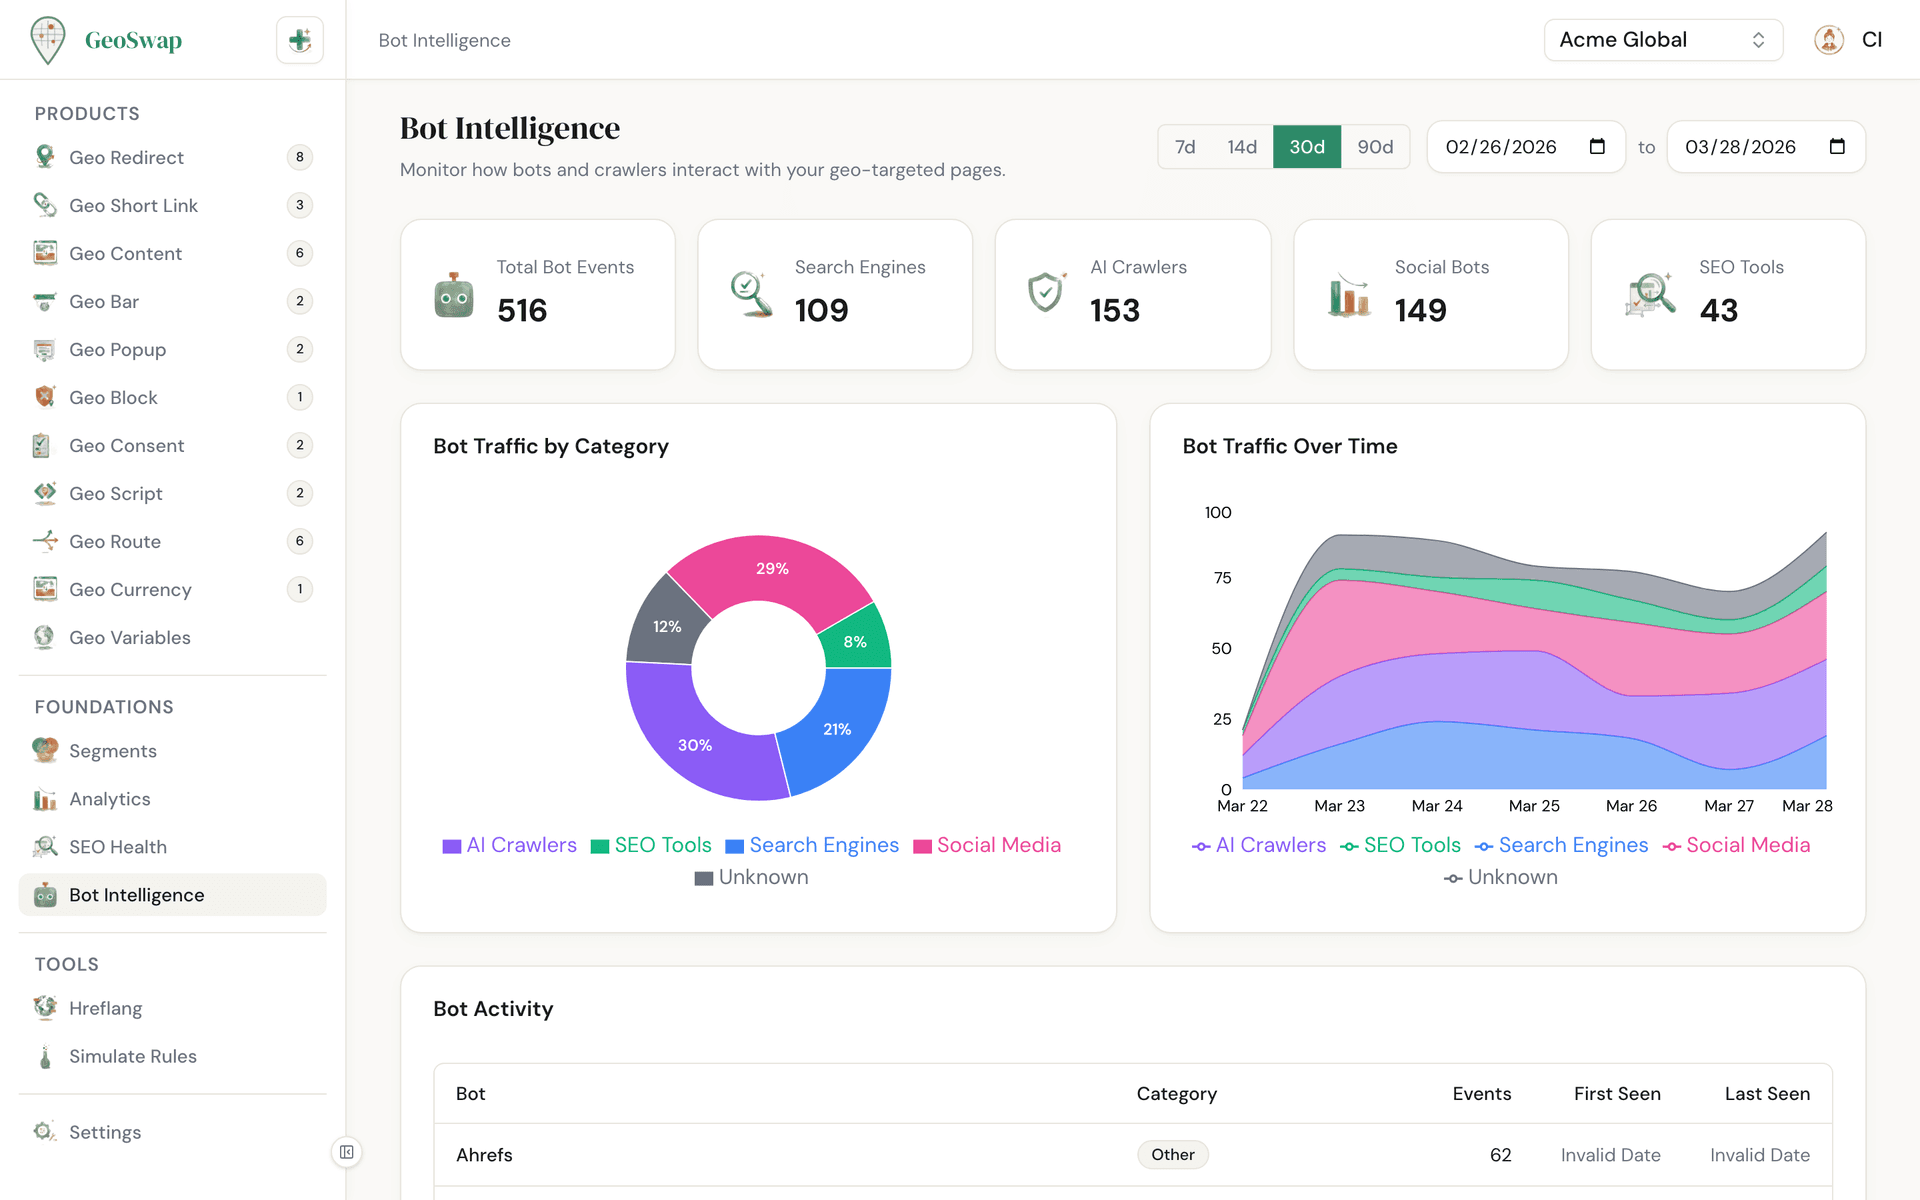The width and height of the screenshot is (1920, 1200).
Task: Open the SEO Health section
Action: pyautogui.click(x=118, y=847)
